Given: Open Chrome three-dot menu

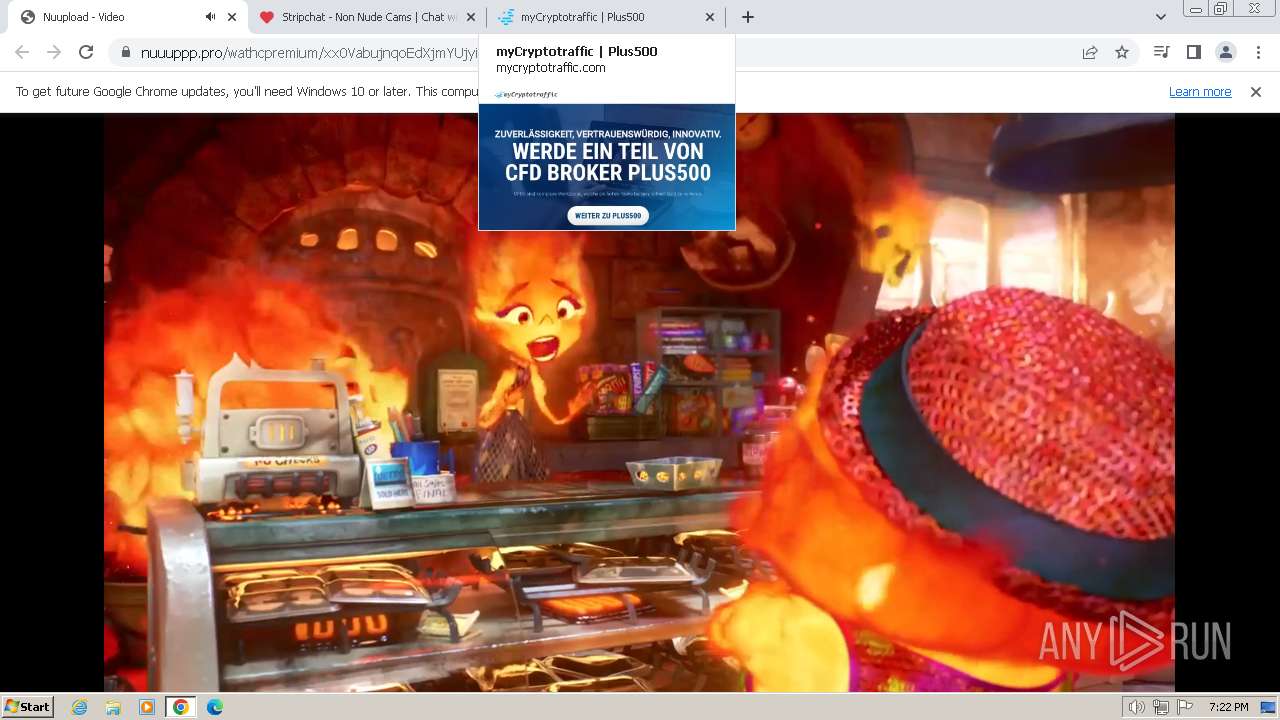Looking at the screenshot, I should (x=1258, y=52).
